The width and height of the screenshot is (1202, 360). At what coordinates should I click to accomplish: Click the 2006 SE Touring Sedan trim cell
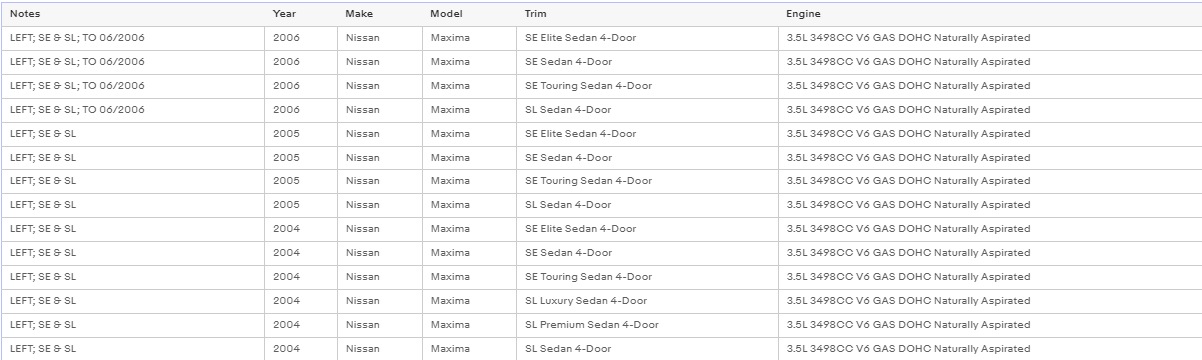point(647,86)
